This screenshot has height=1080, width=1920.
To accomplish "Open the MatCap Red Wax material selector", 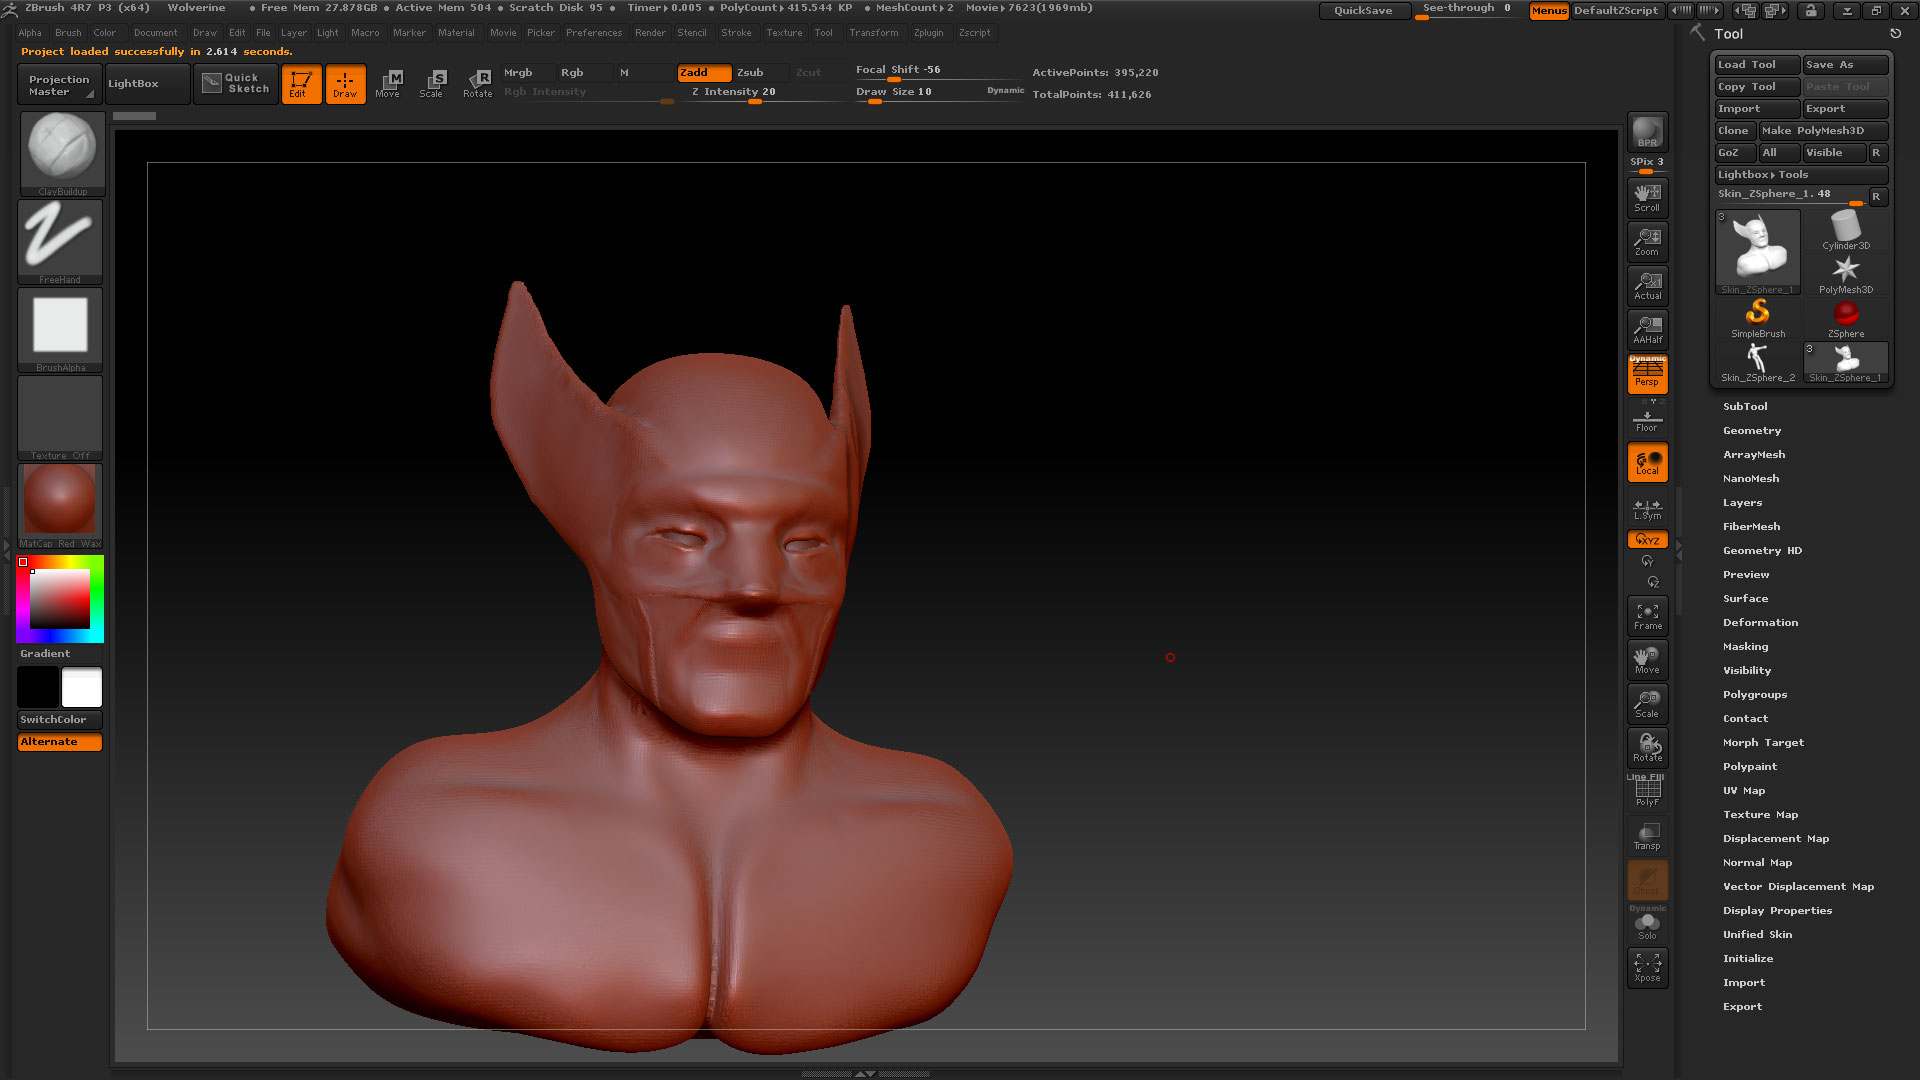I will click(x=61, y=505).
